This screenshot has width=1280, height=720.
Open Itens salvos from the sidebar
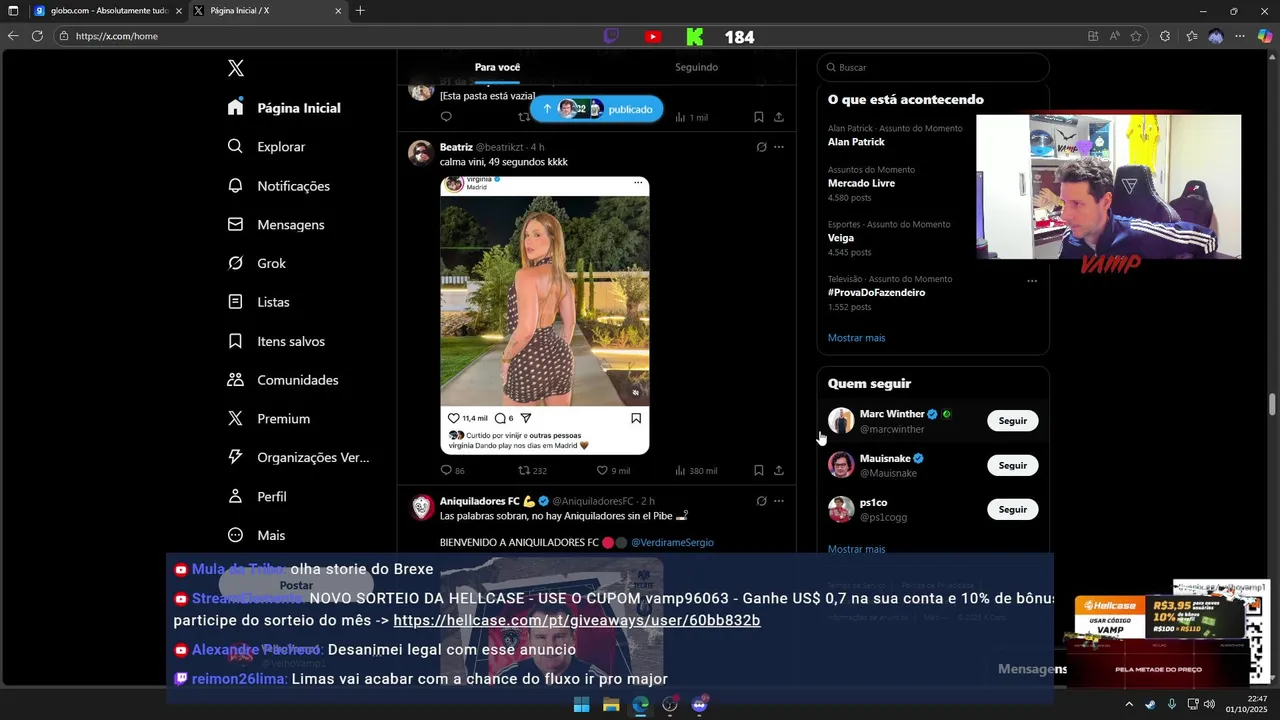(x=276, y=341)
